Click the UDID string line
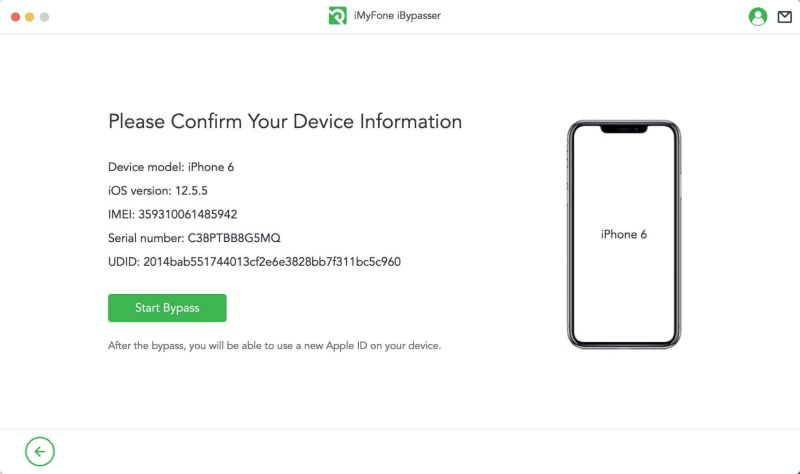Viewport: 800px width, 474px height. pos(254,262)
